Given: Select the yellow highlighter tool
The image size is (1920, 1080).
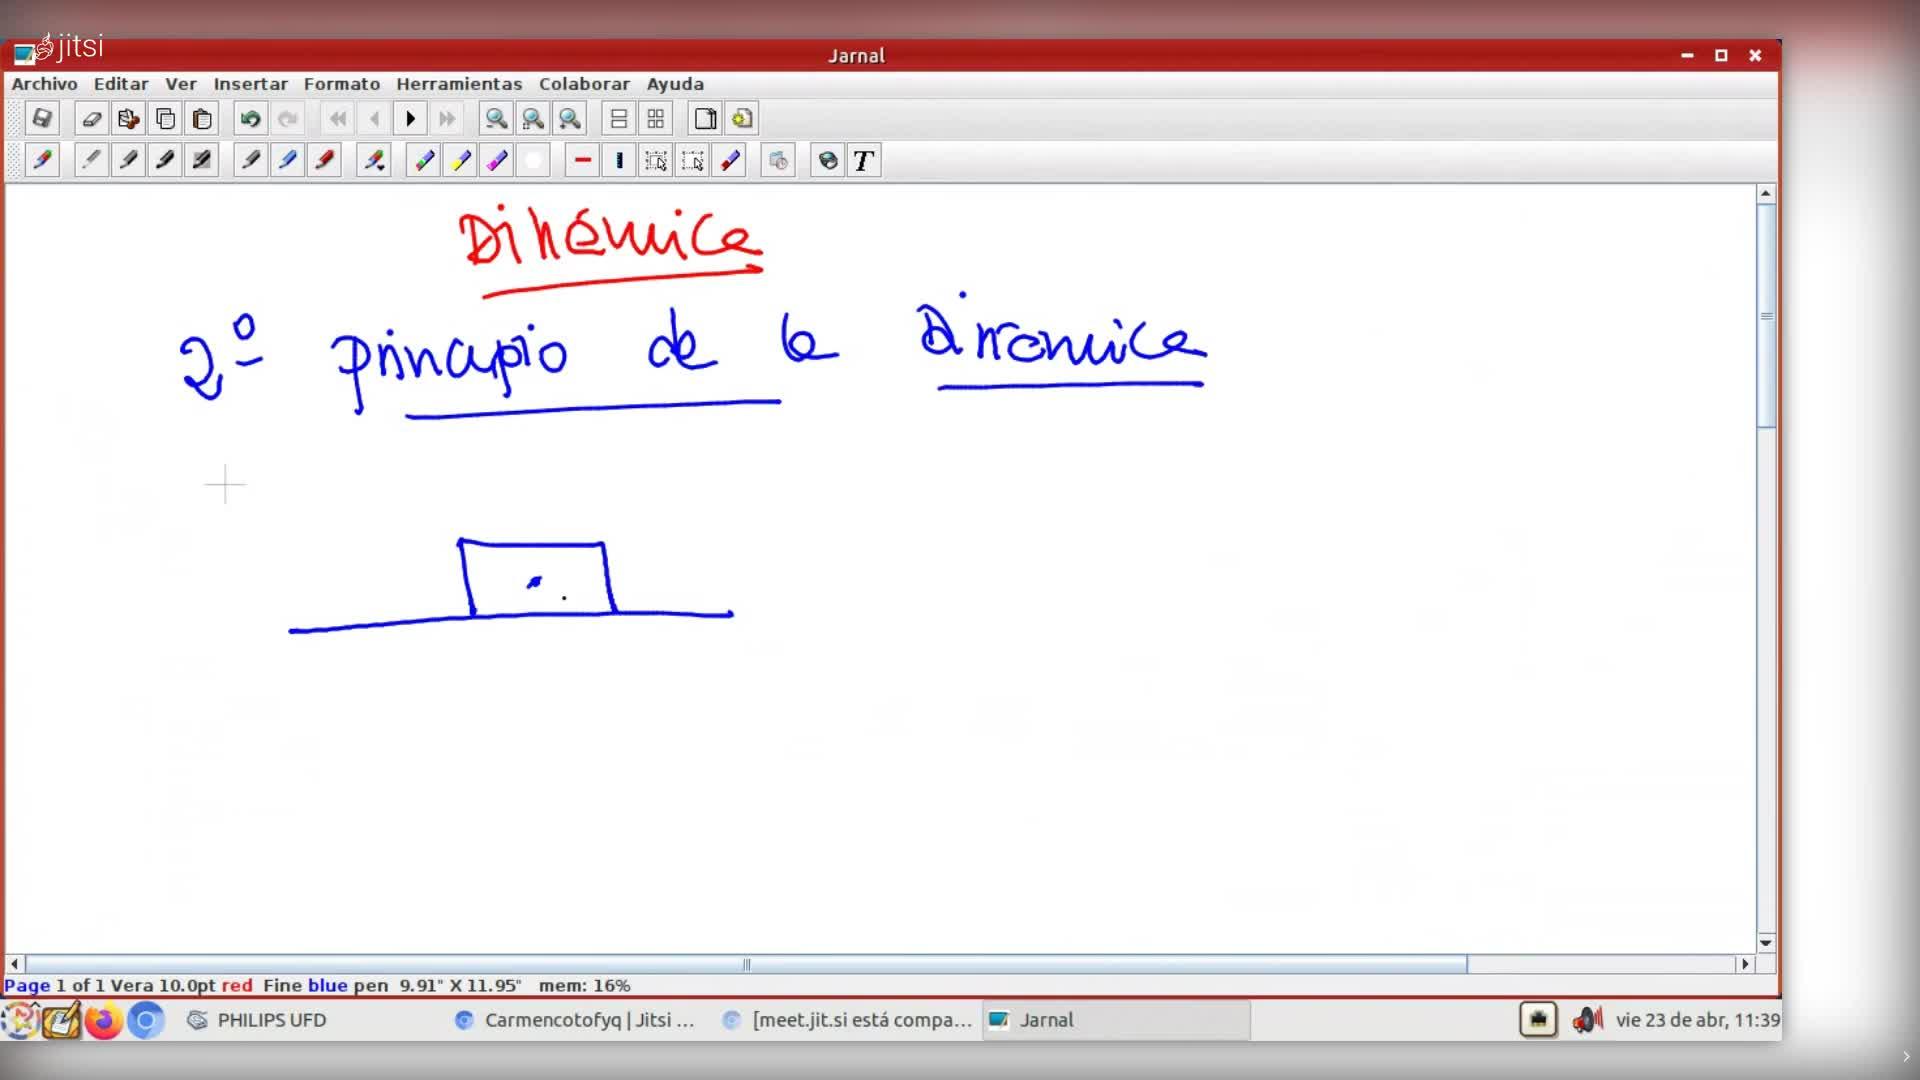Looking at the screenshot, I should click(x=460, y=161).
